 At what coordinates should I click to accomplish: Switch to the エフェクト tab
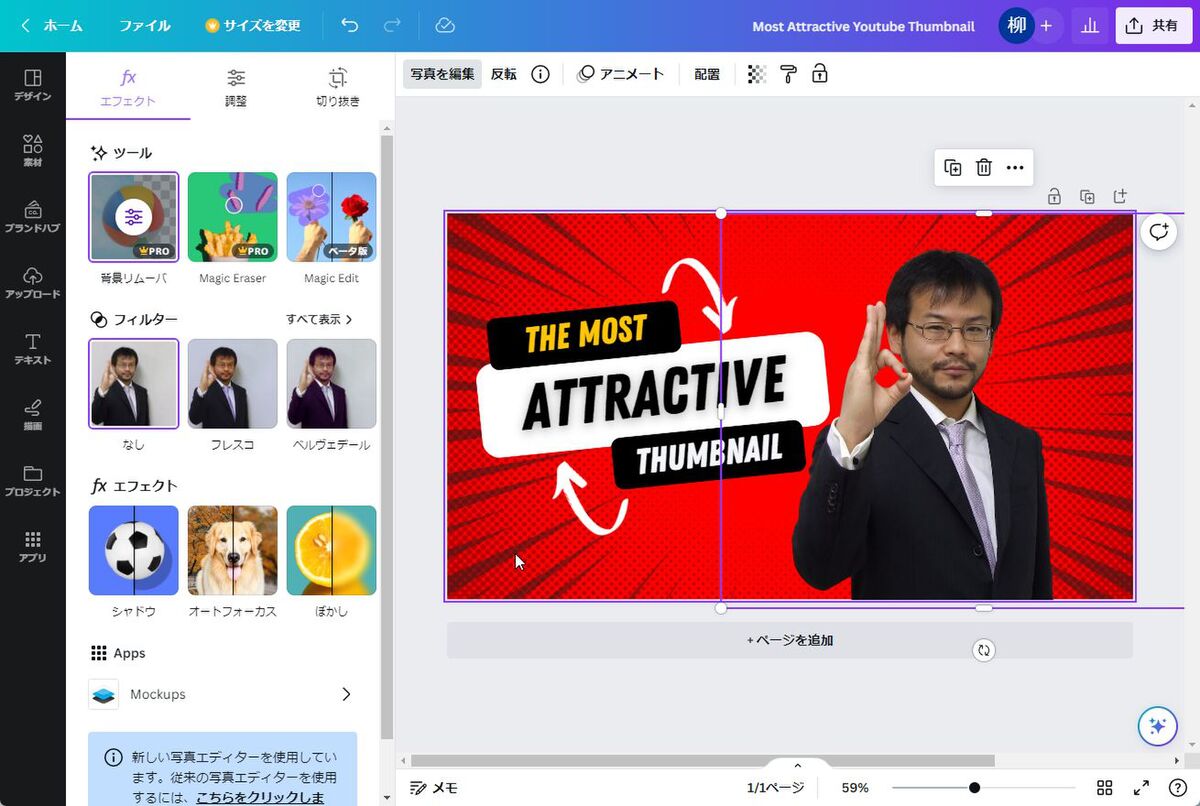pyautogui.click(x=128, y=88)
